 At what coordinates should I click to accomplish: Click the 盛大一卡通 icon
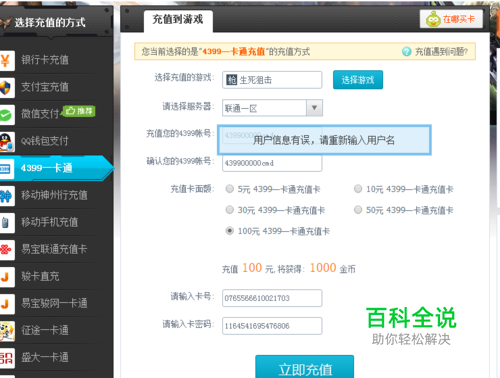[7, 358]
